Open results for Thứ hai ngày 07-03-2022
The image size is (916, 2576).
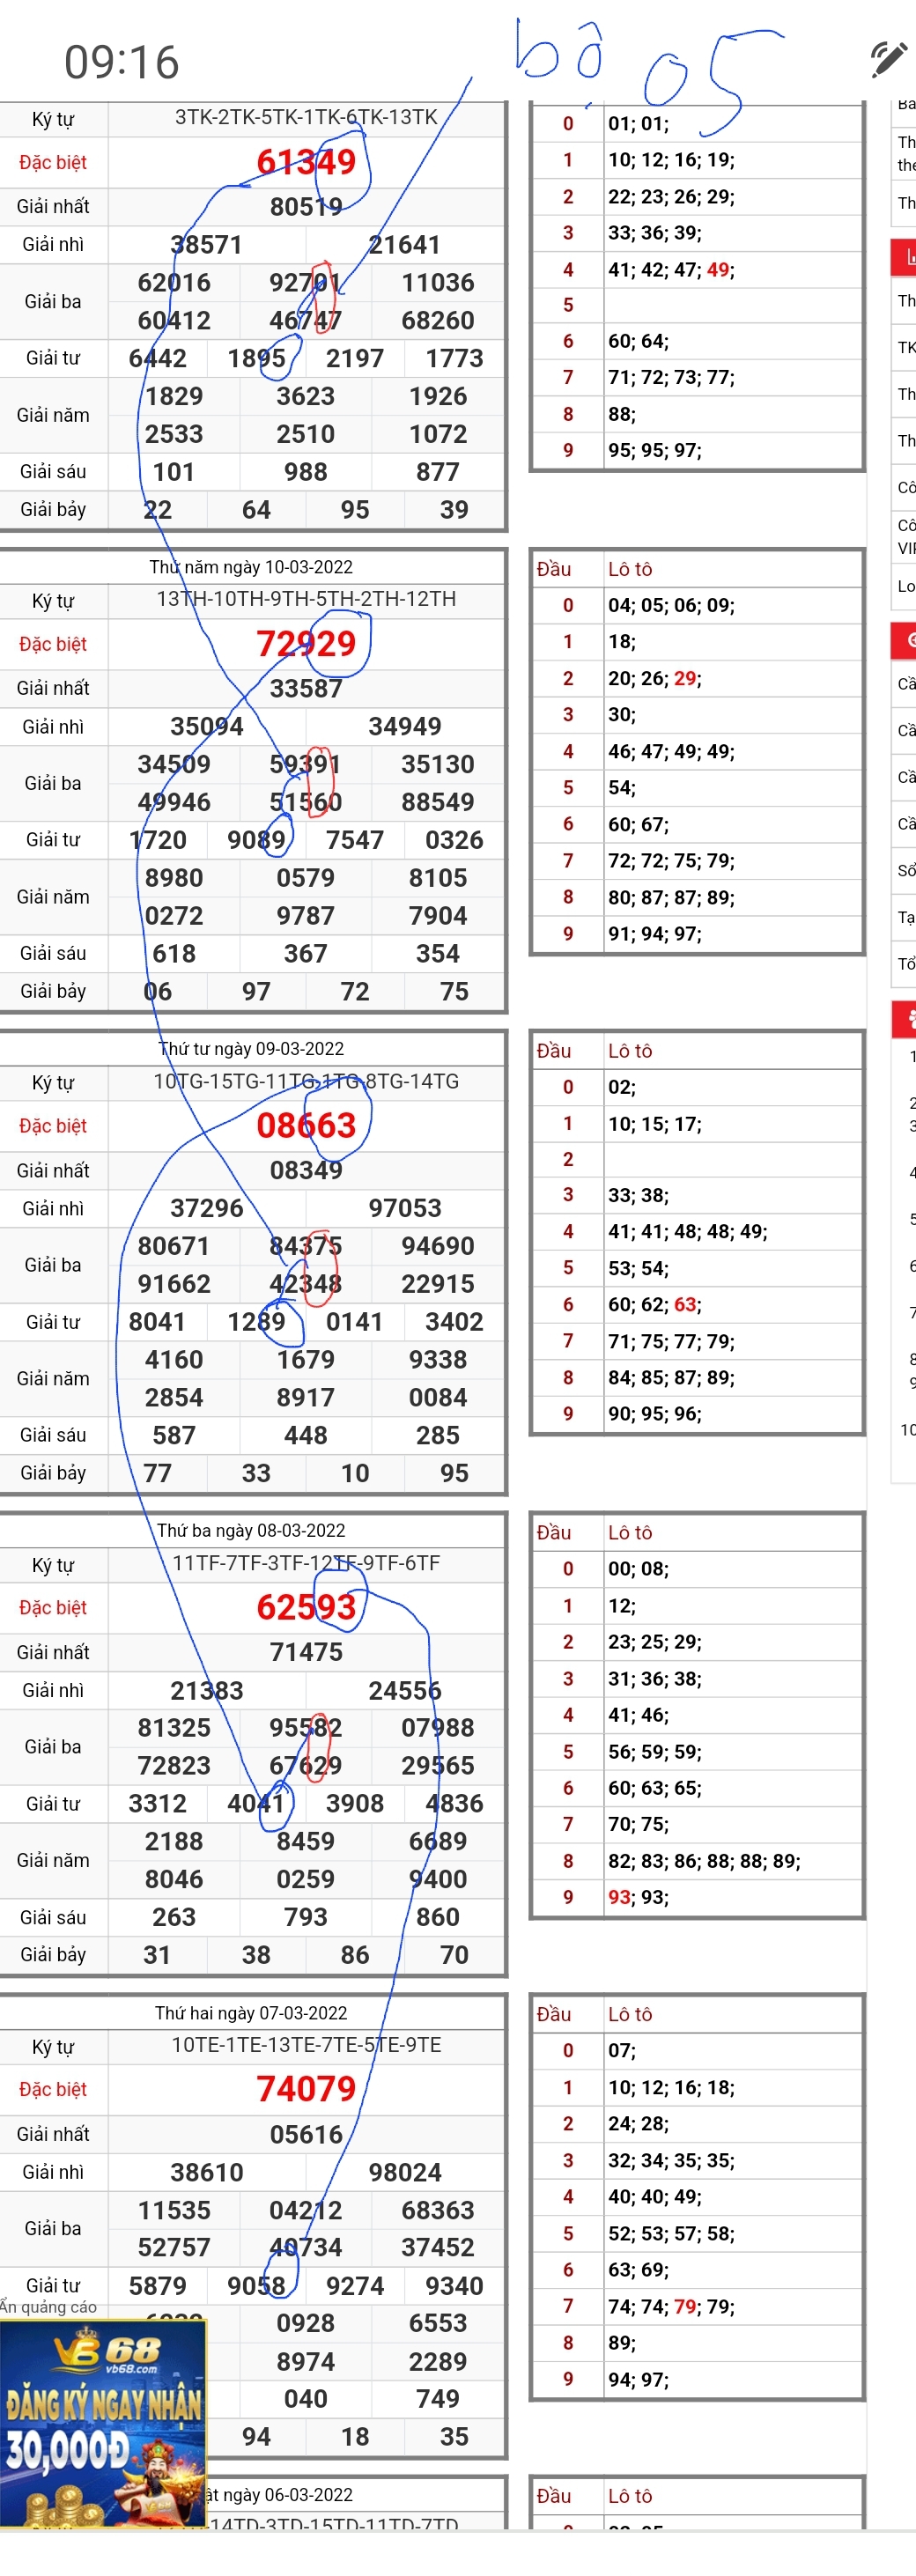[x=251, y=2012]
